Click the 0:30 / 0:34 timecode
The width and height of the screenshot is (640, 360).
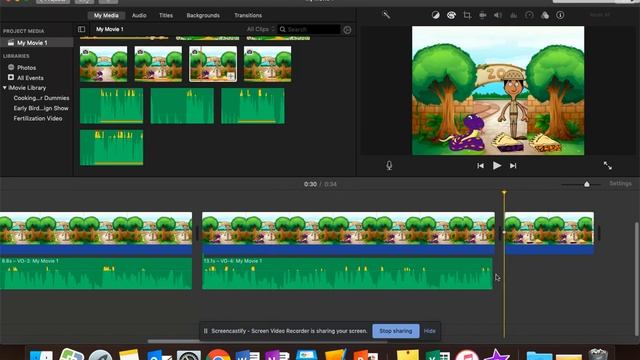pos(320,184)
